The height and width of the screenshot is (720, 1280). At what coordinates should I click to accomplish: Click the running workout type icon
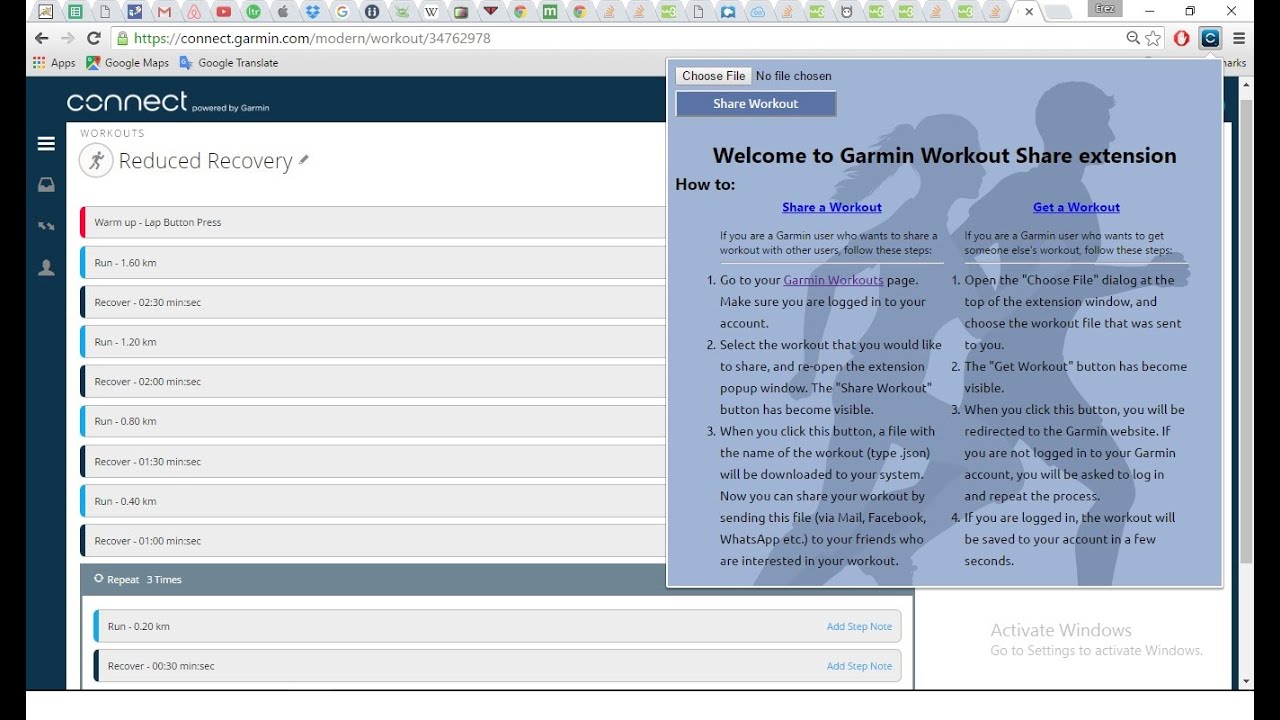96,161
